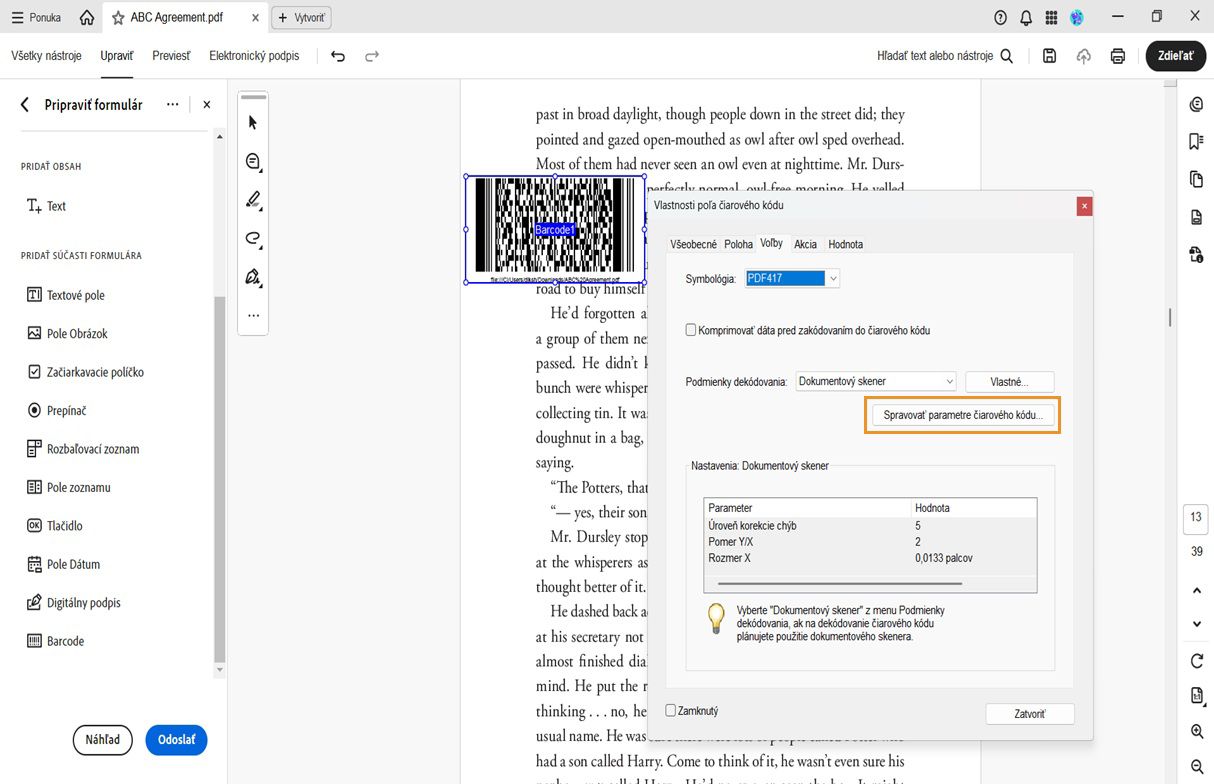This screenshot has height=784, width=1214.
Task: Go to previous page arrow
Action: pos(1197,591)
